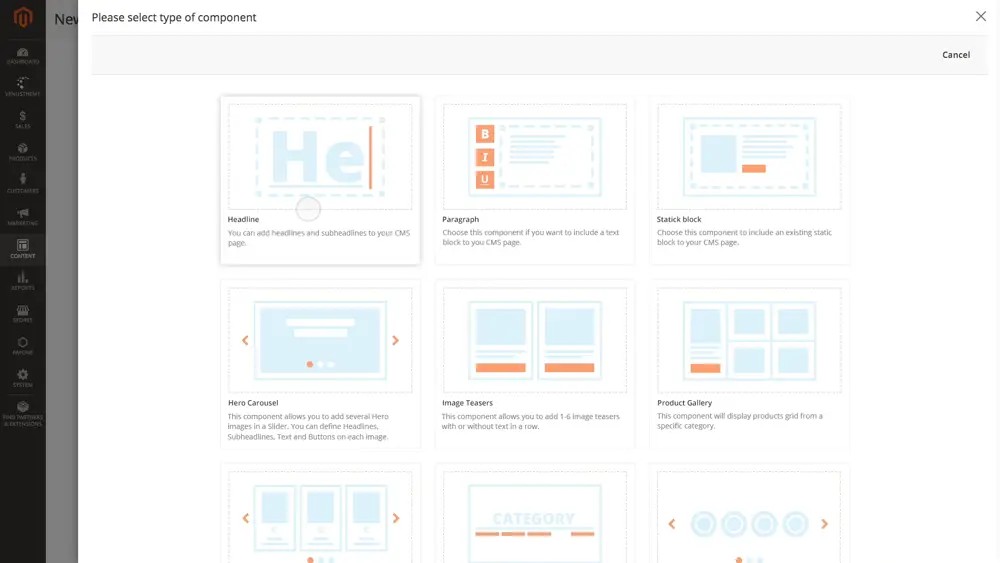The image size is (1000, 563).
Task: Open Find Partners & Extensions
Action: pos(23,414)
